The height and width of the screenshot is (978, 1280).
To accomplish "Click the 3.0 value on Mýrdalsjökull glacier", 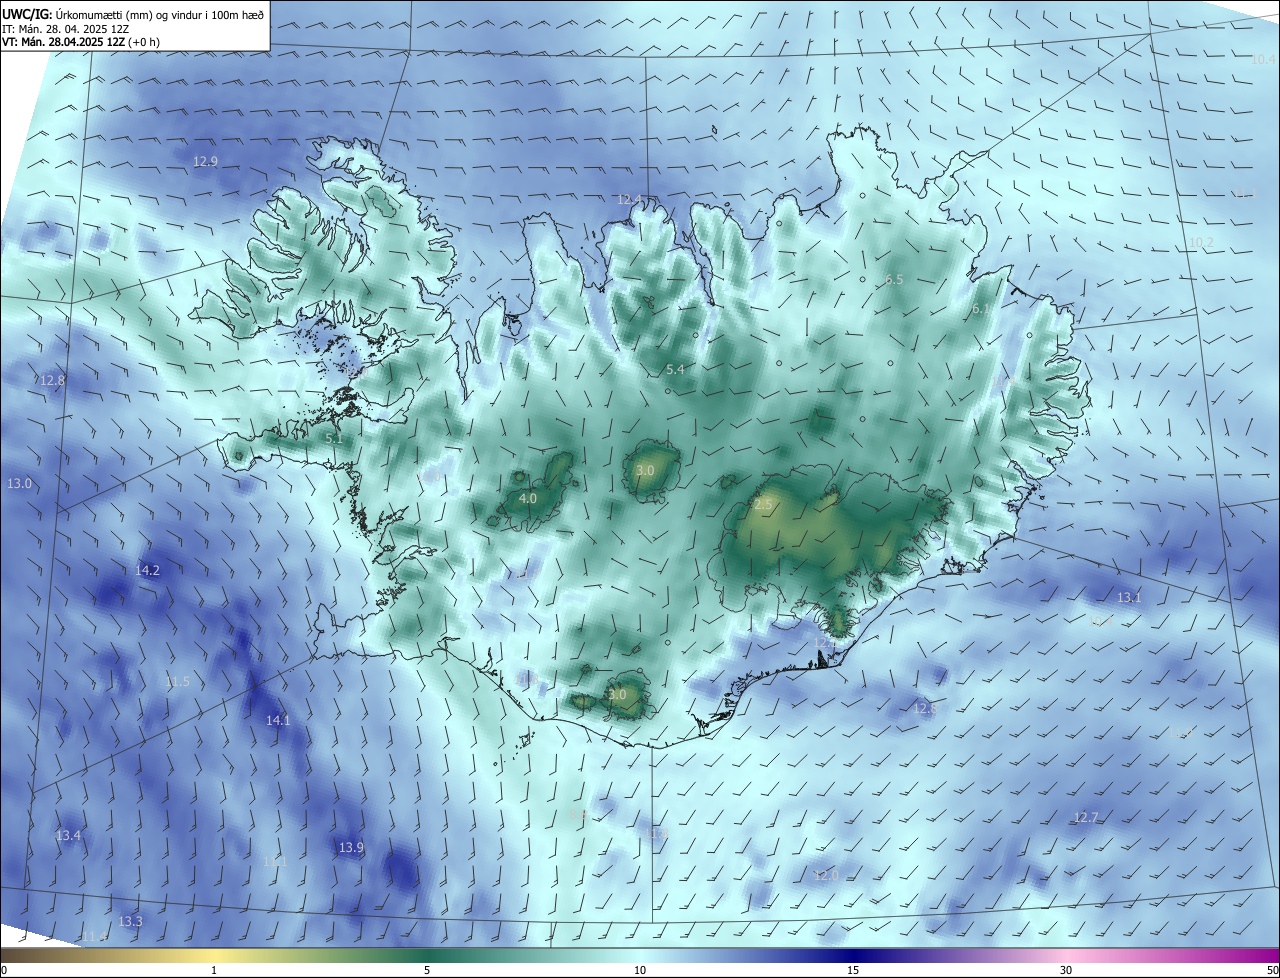I will 617,694.
